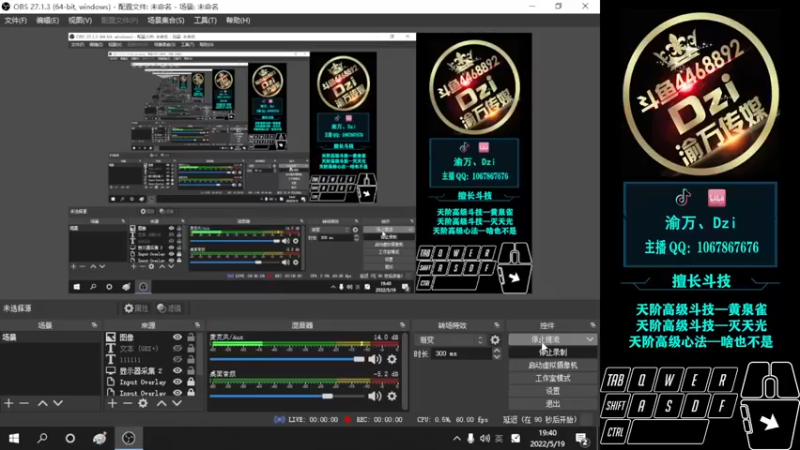Open the 编辑(E) menu
The image size is (800, 450).
pyautogui.click(x=47, y=20)
